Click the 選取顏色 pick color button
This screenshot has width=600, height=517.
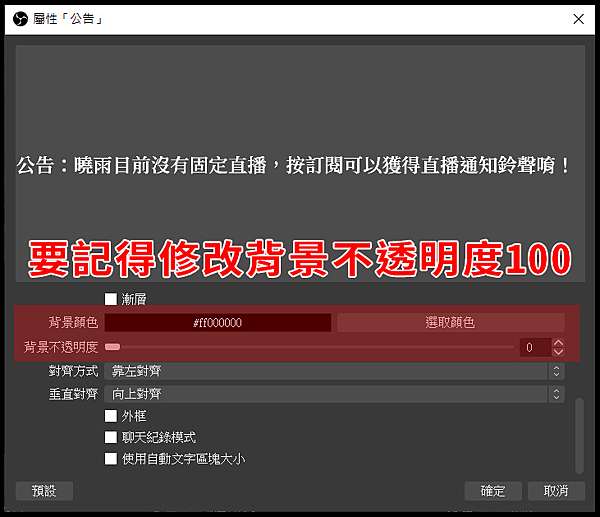tap(450, 322)
